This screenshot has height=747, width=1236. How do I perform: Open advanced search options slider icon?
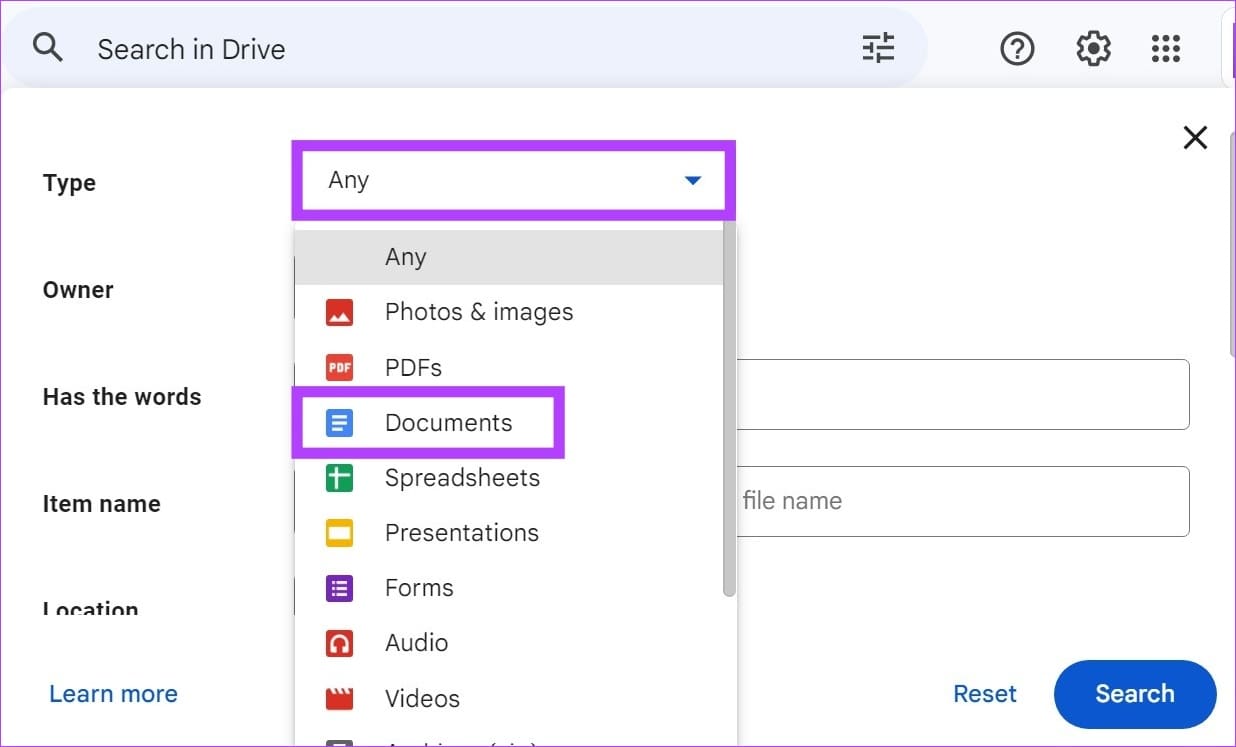[x=878, y=48]
